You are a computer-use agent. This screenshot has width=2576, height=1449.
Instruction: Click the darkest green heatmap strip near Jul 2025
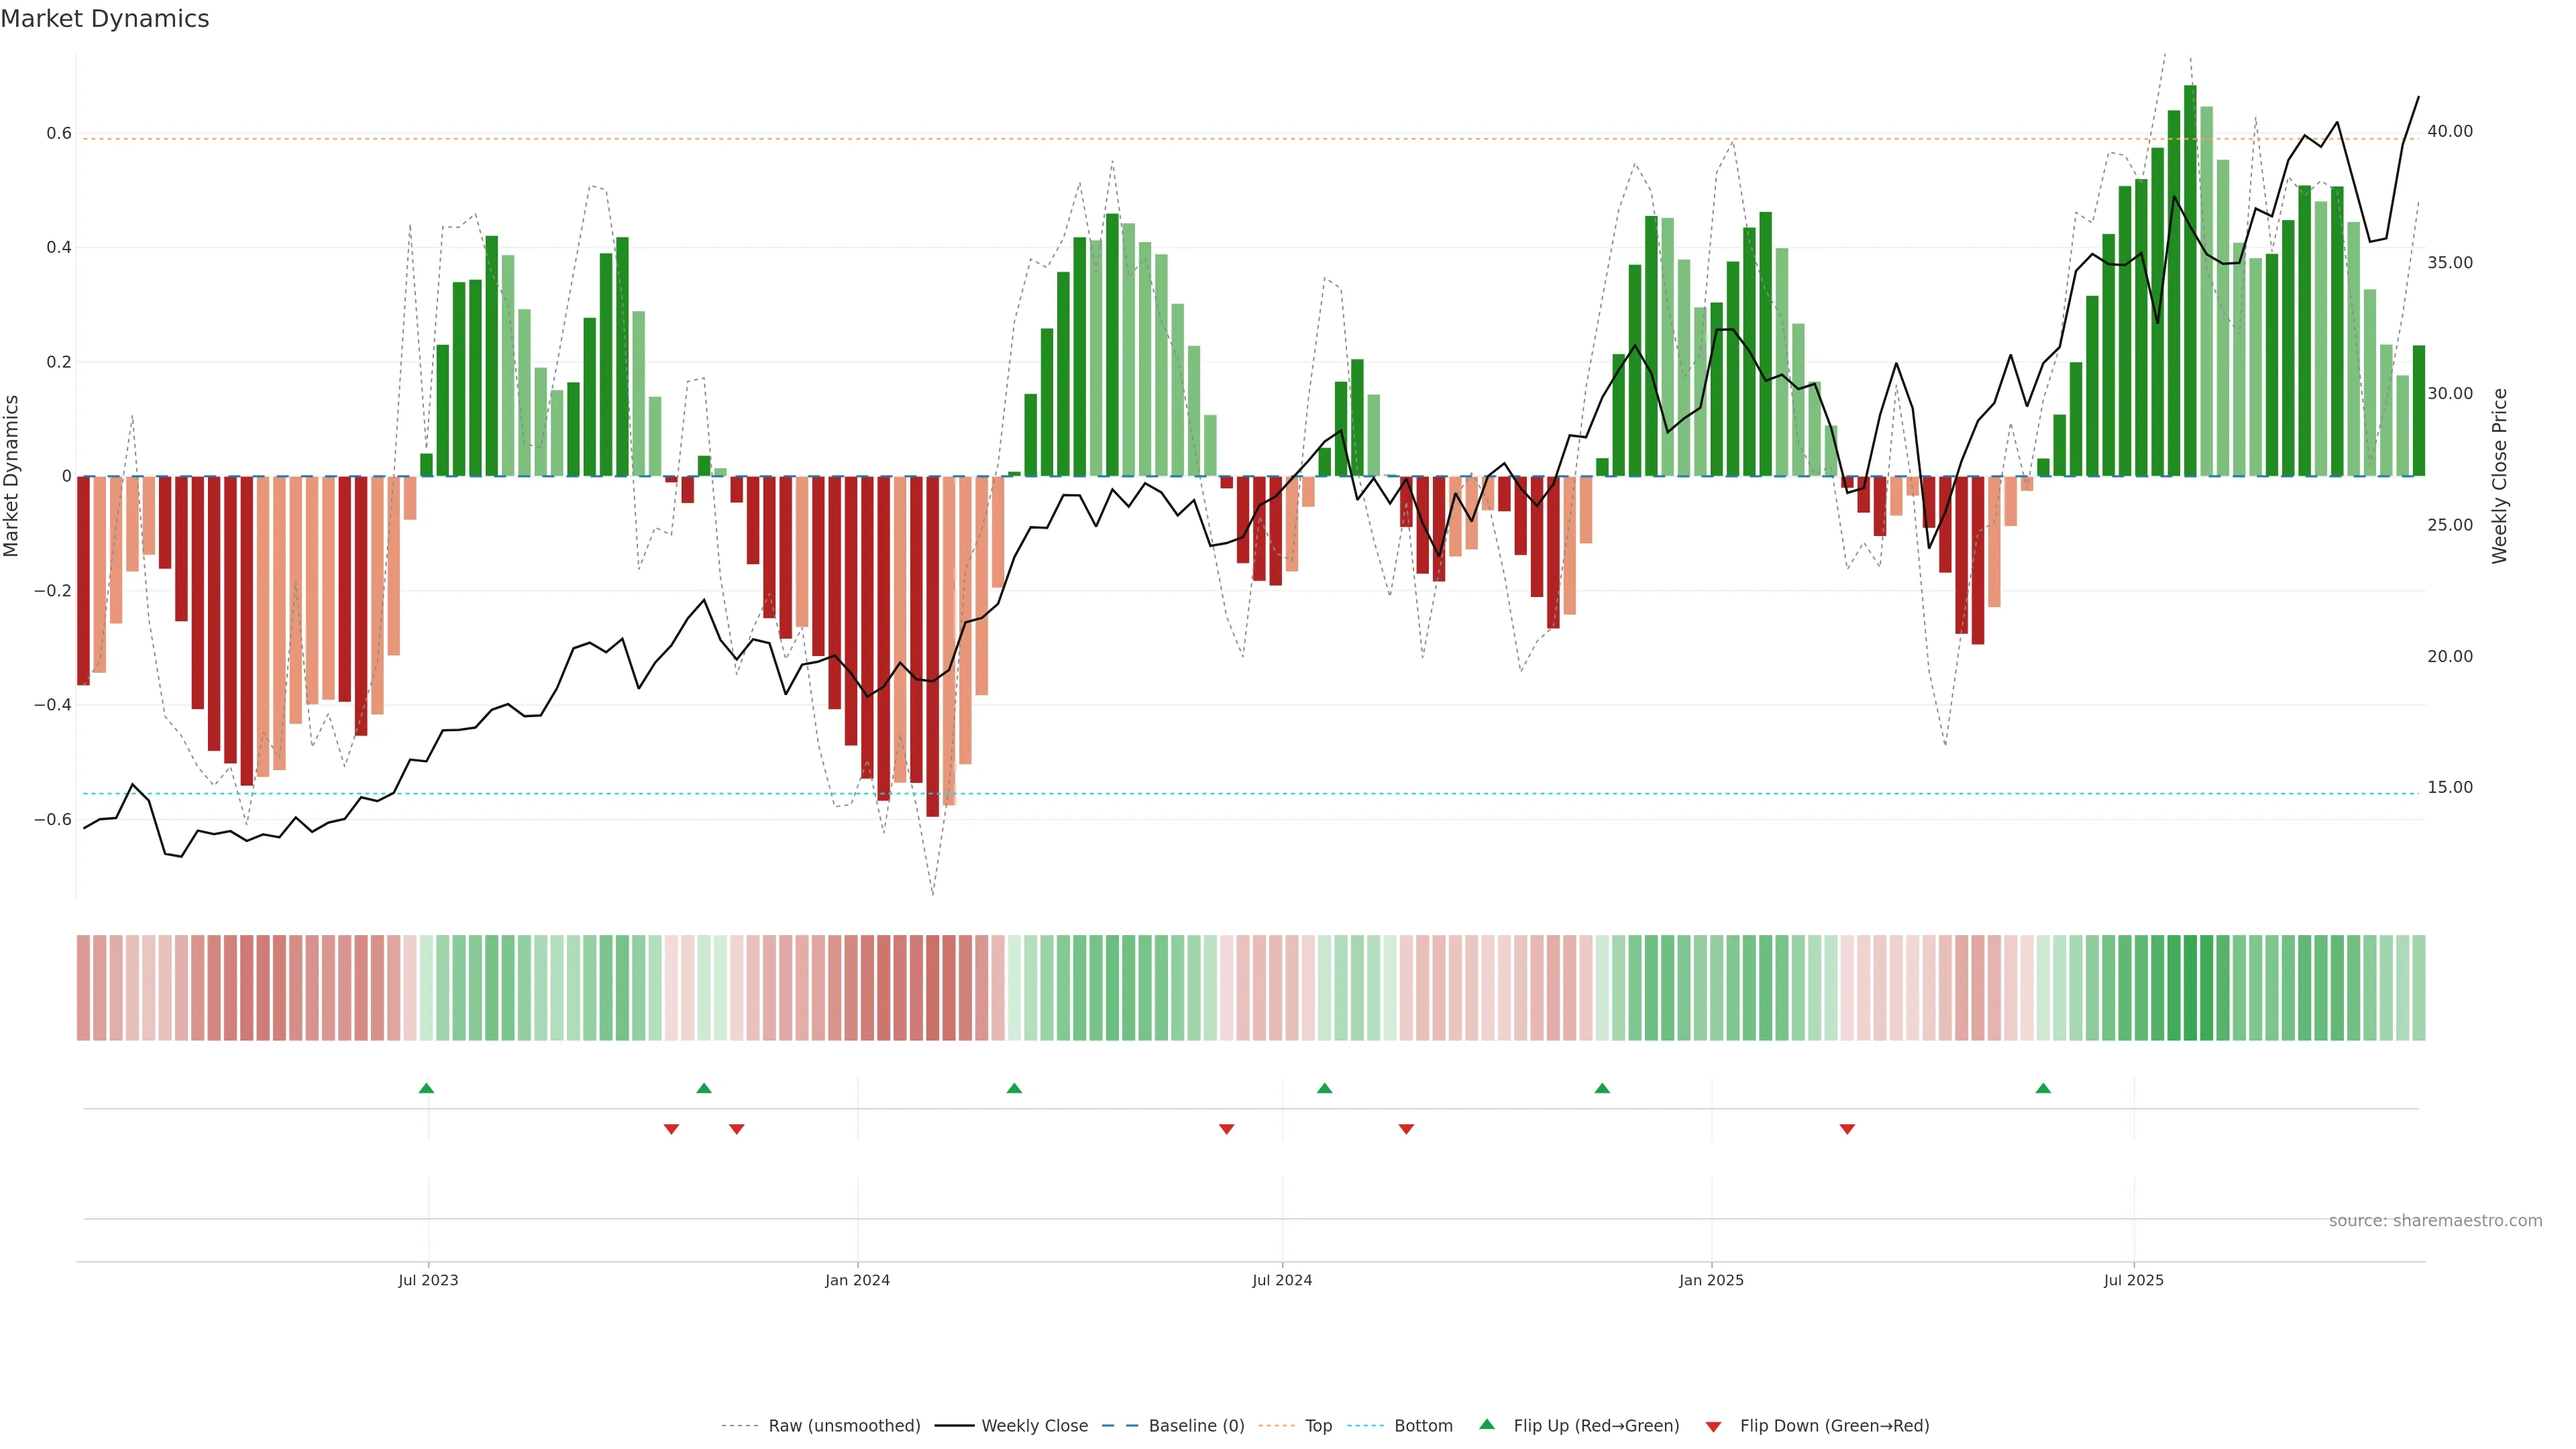tap(2190, 988)
